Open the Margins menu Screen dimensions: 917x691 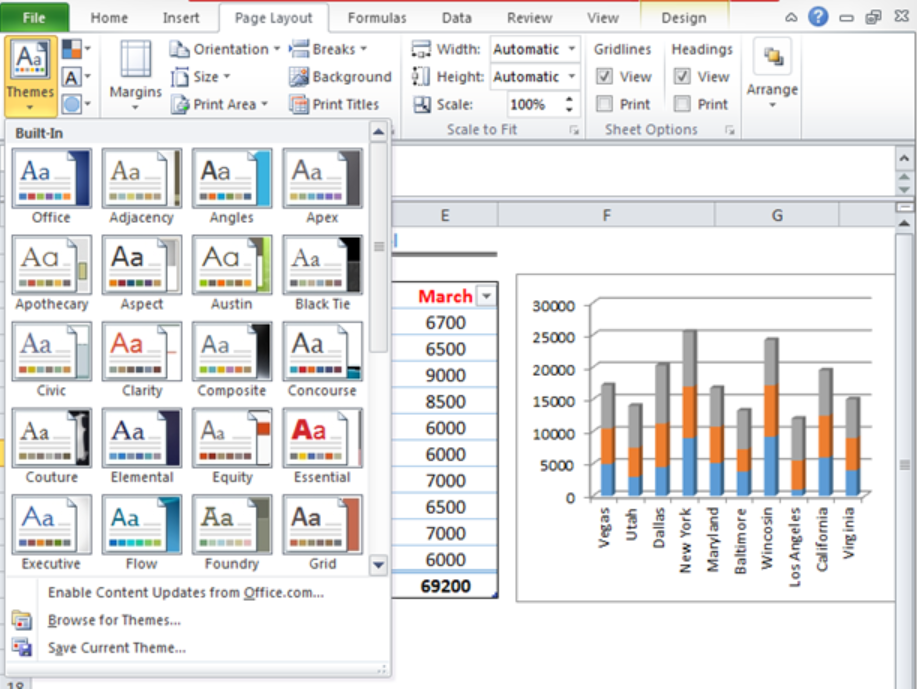coord(136,76)
